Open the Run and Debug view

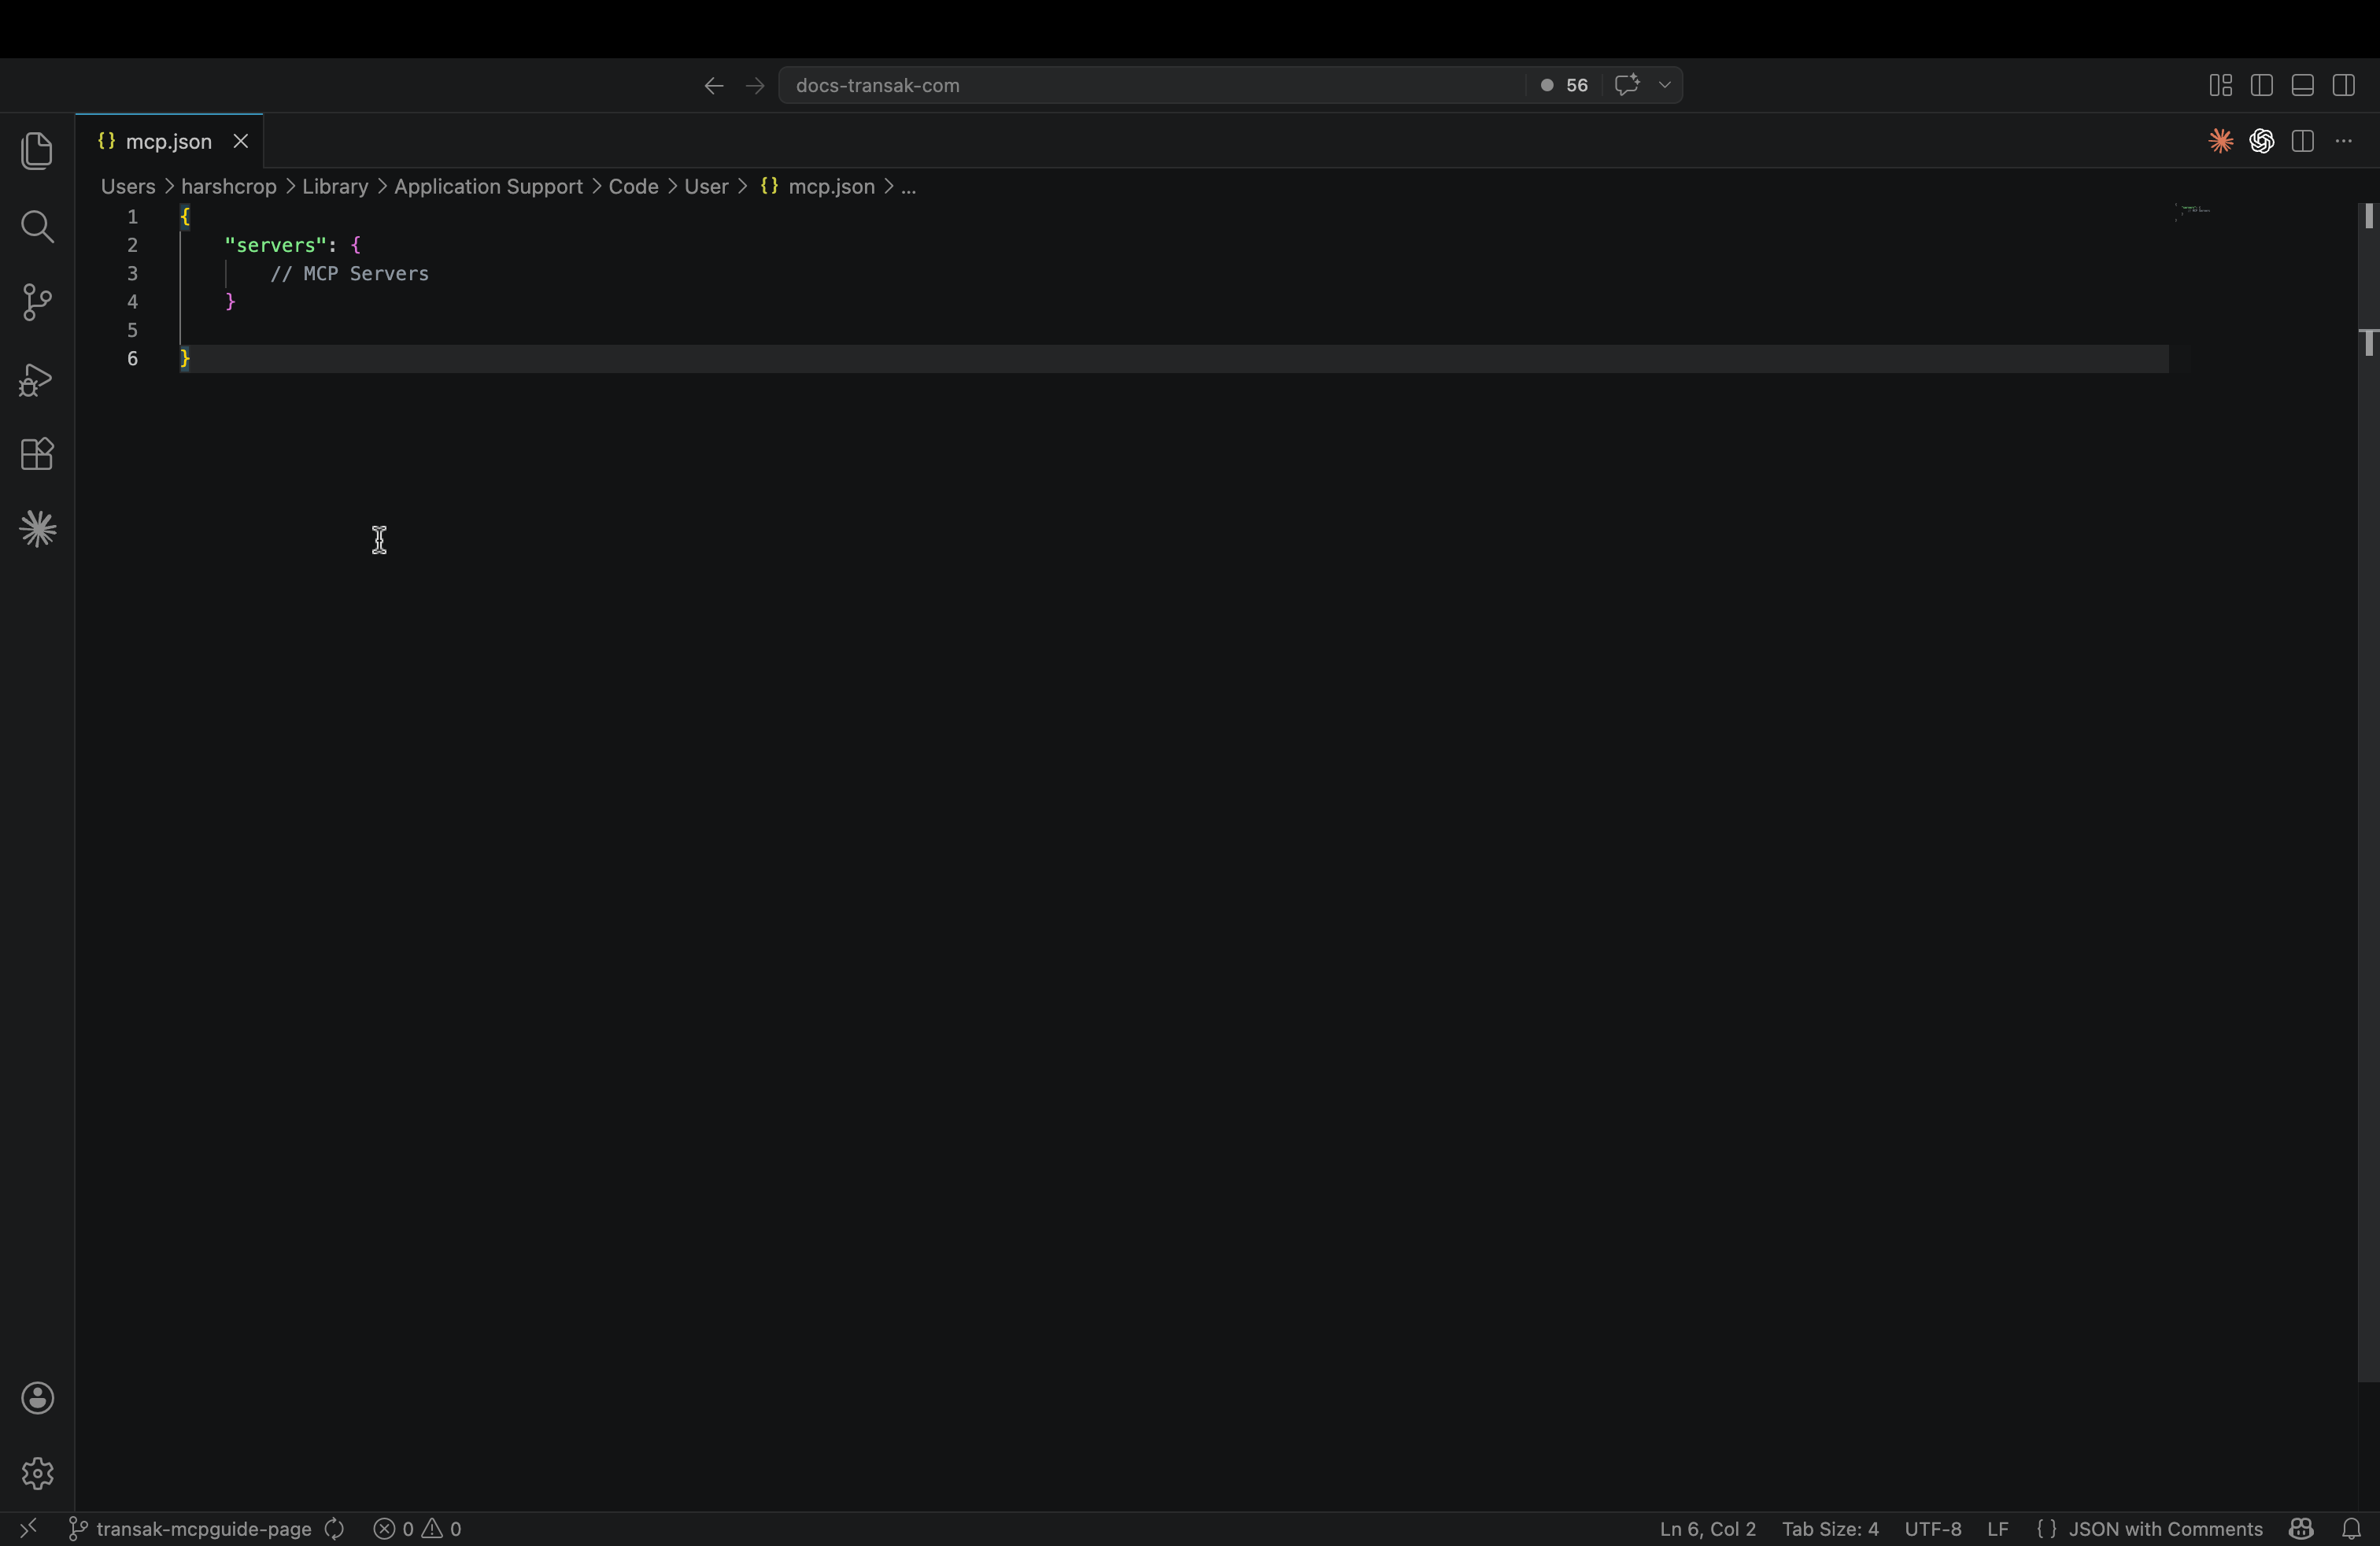tap(37, 379)
